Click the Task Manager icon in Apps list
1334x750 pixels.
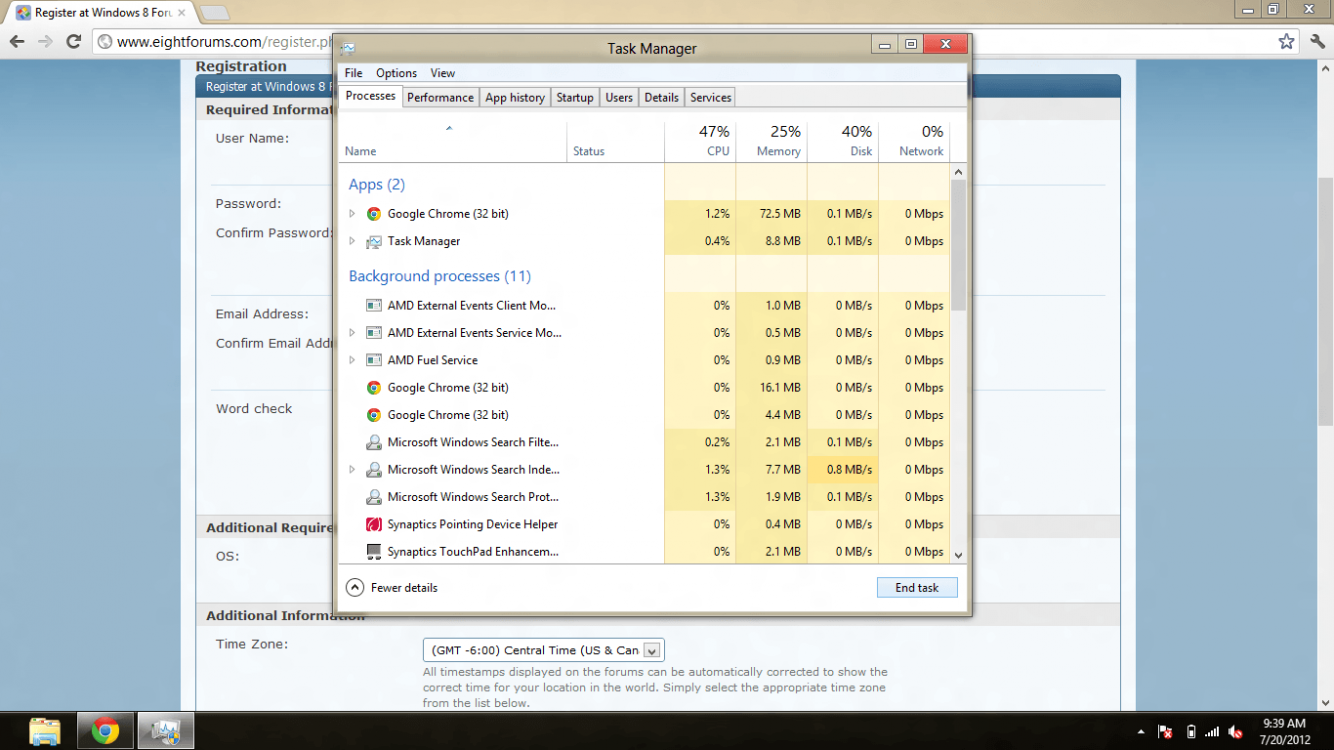click(373, 241)
